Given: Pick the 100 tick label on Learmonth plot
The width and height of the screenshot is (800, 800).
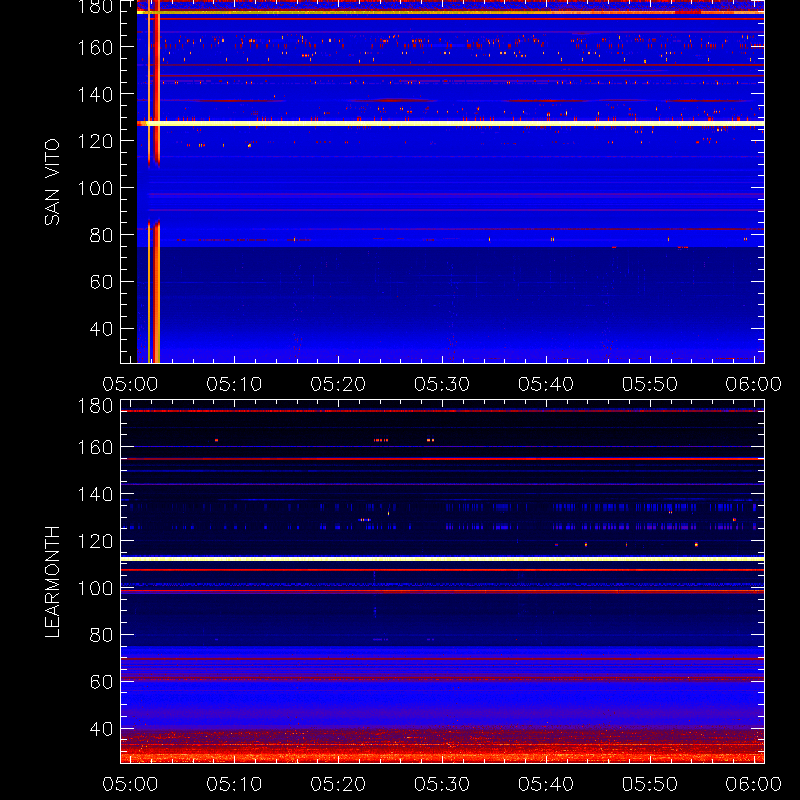Looking at the screenshot, I should click(95, 588).
